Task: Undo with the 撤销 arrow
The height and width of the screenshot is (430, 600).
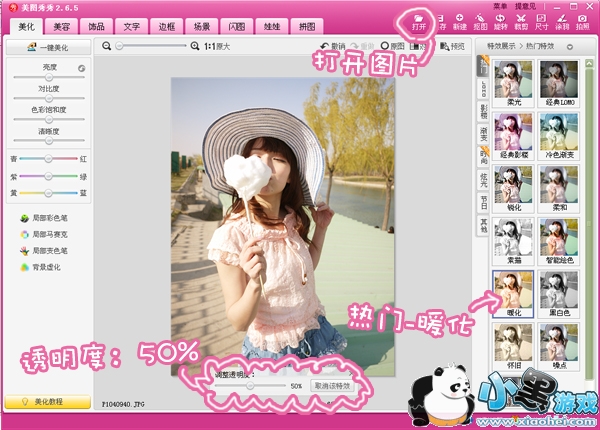Action: (333, 46)
